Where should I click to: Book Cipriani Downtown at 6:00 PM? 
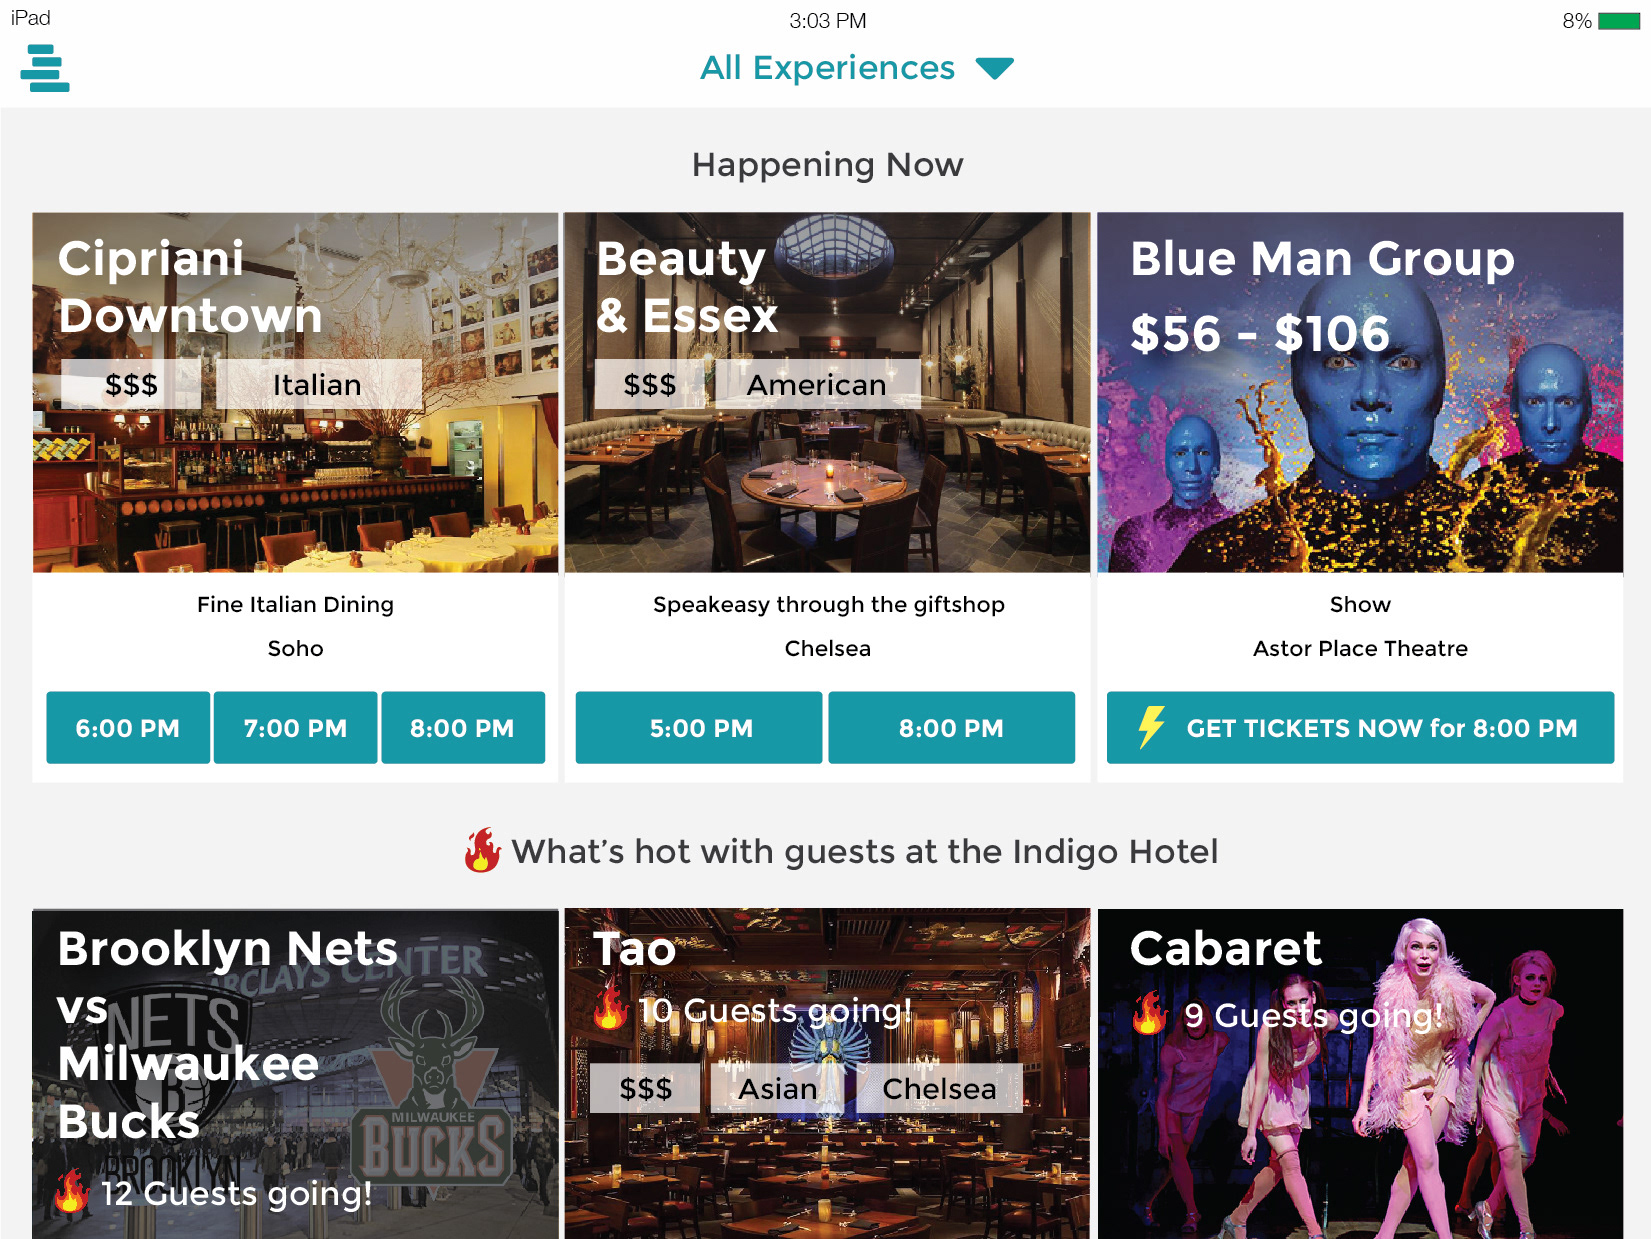128,728
